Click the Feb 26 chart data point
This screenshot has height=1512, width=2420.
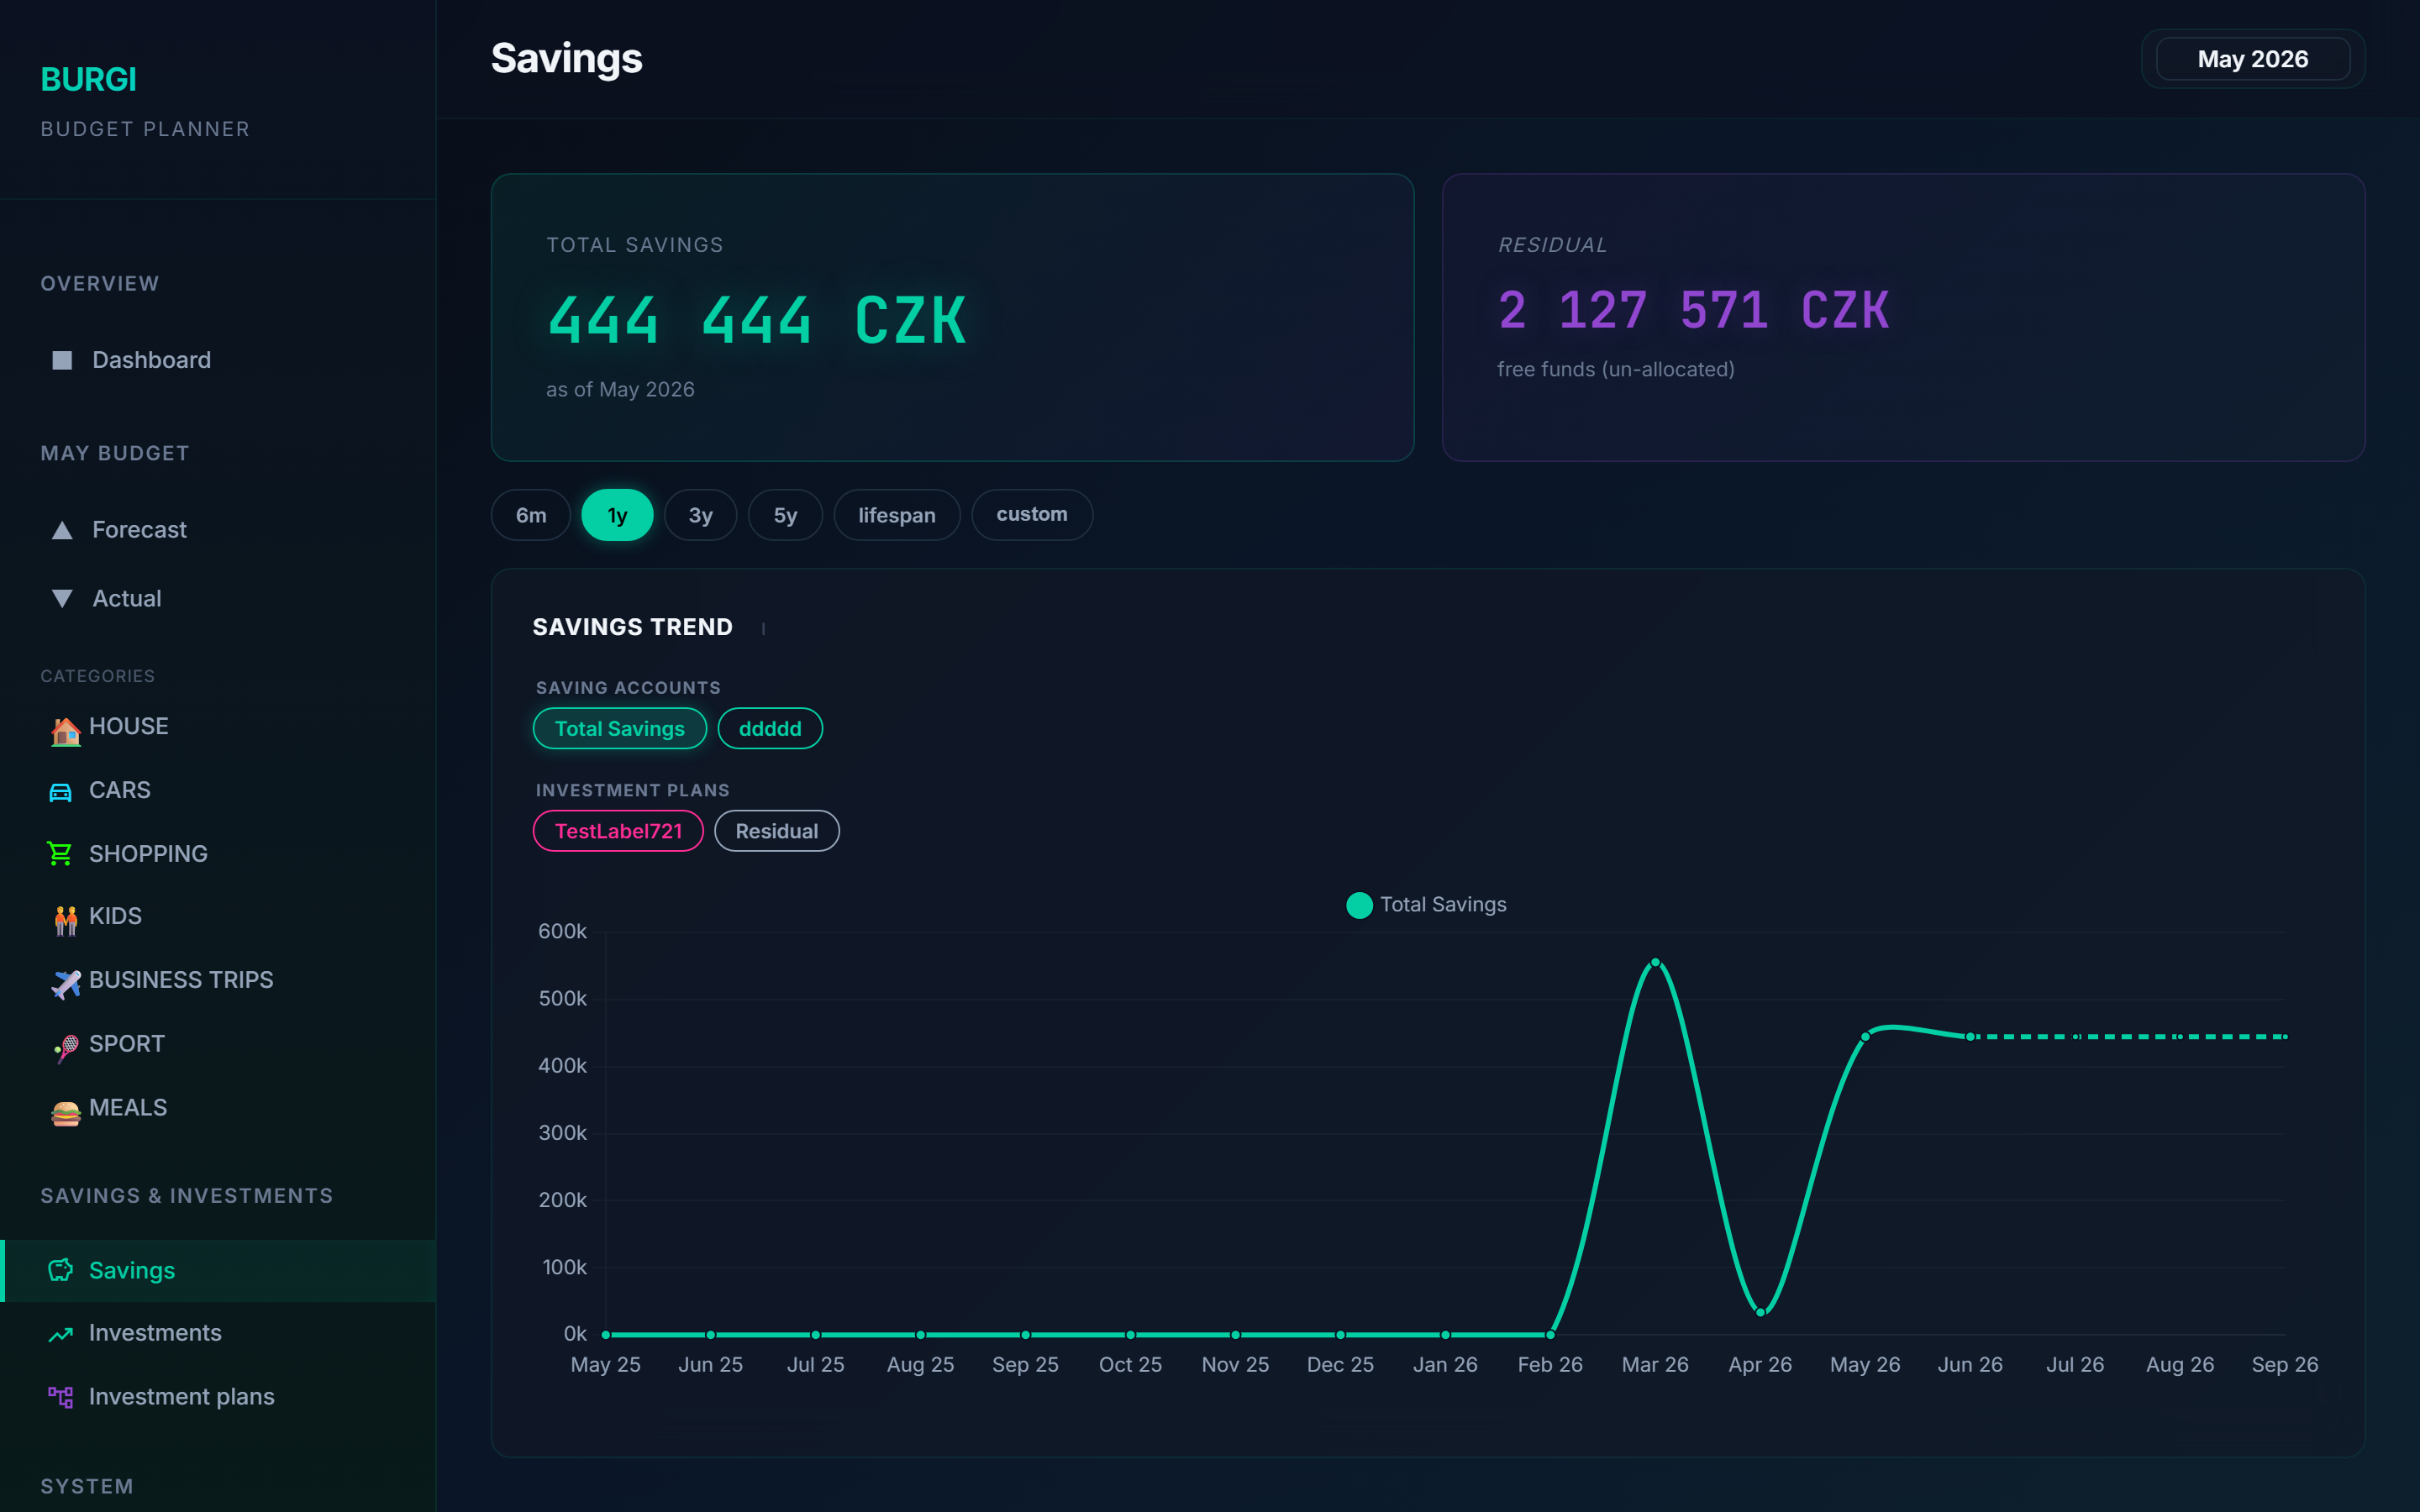click(1551, 1335)
